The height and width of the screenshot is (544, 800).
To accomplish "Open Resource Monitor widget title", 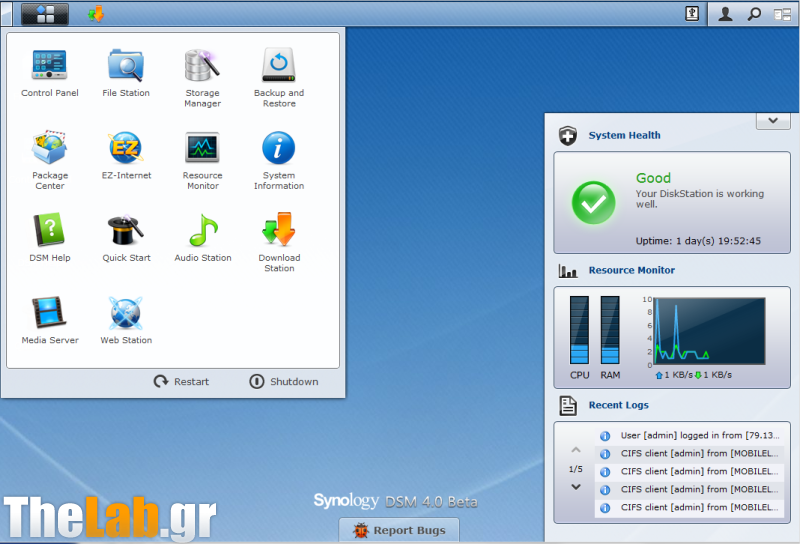I will pyautogui.click(x=632, y=270).
